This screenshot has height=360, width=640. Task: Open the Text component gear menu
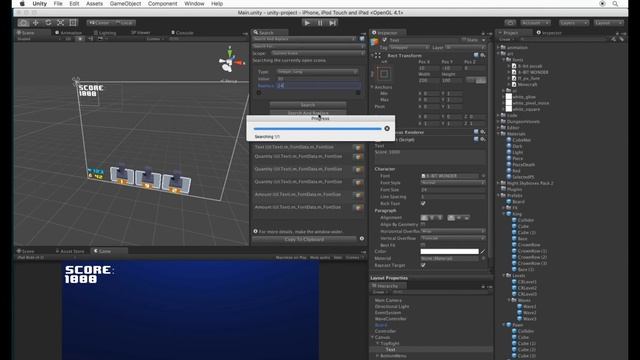pyautogui.click(x=483, y=139)
